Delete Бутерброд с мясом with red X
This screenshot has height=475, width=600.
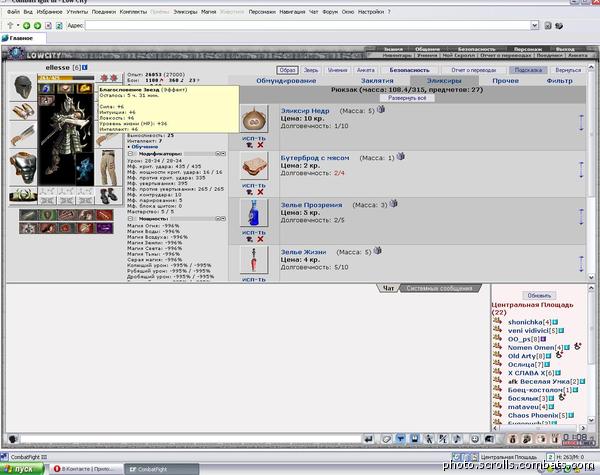coord(260,192)
